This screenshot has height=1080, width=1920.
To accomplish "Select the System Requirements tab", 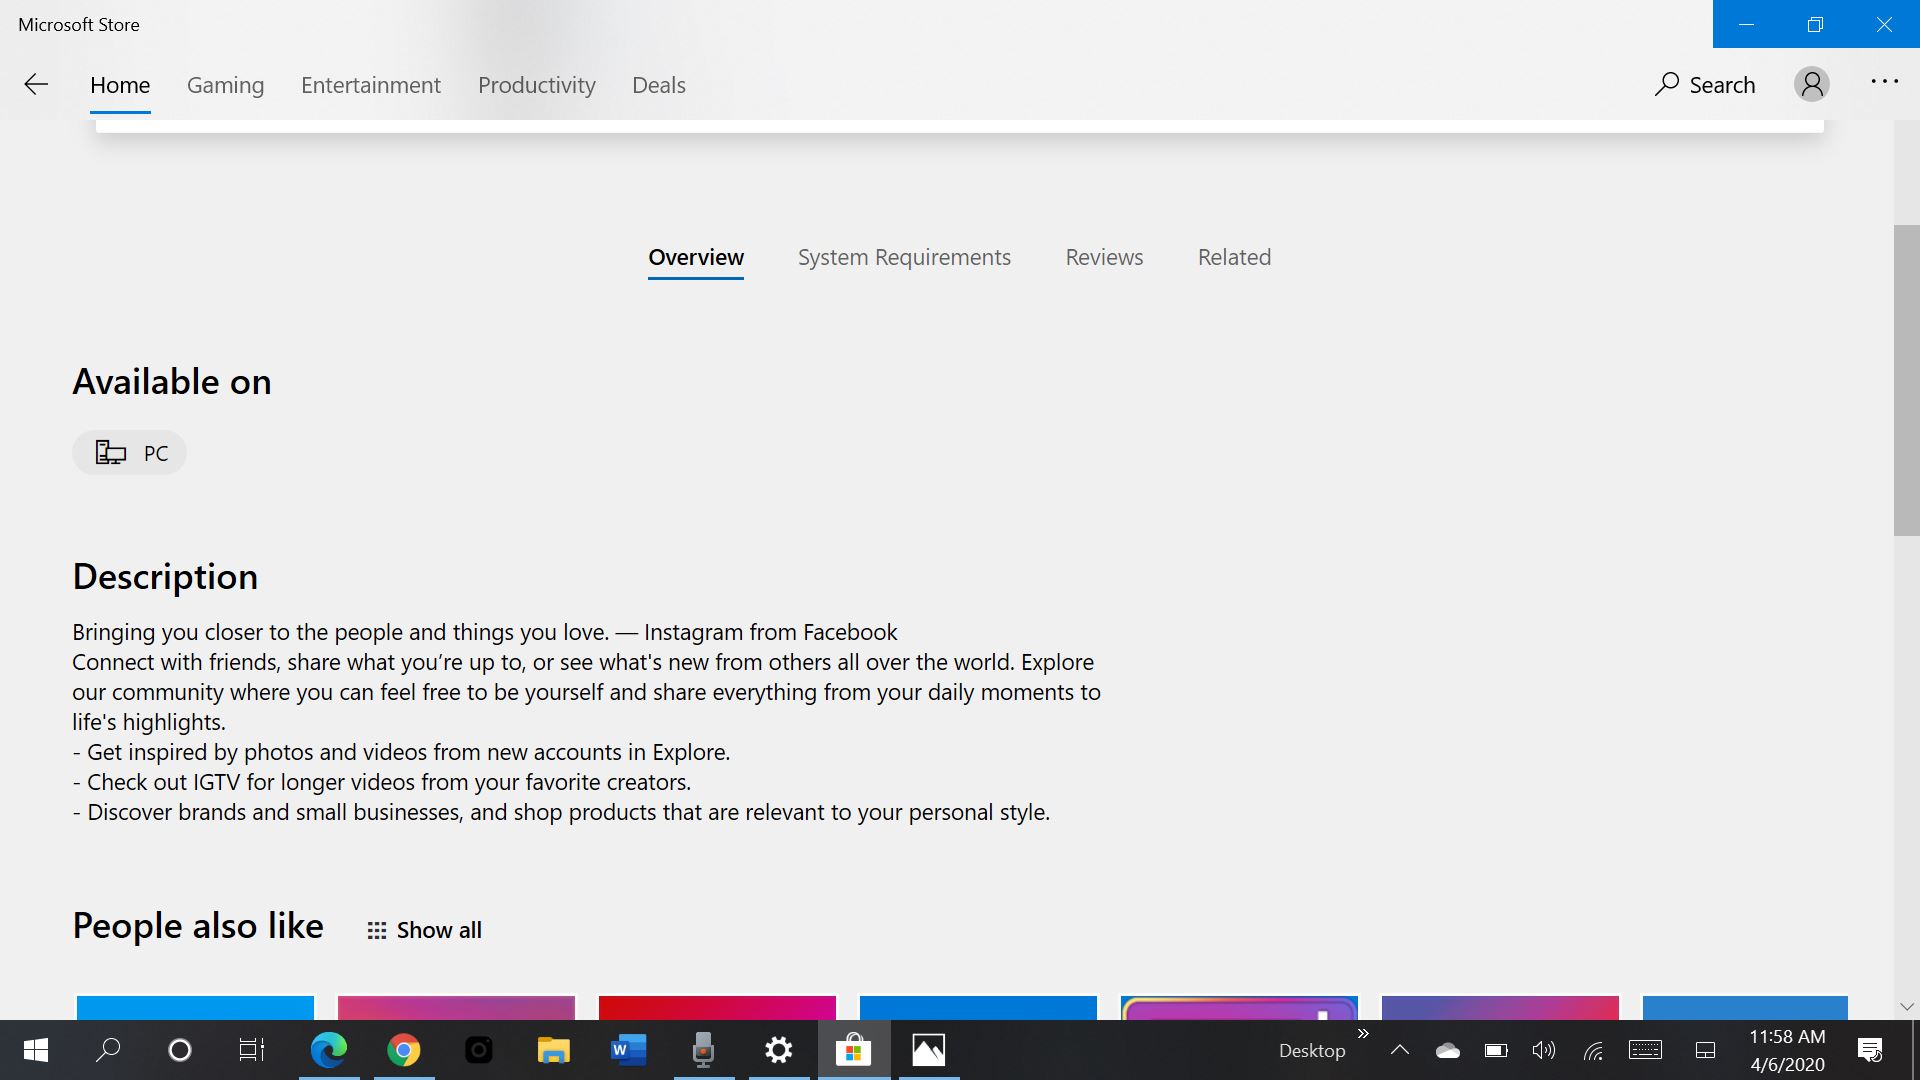I will (x=904, y=257).
